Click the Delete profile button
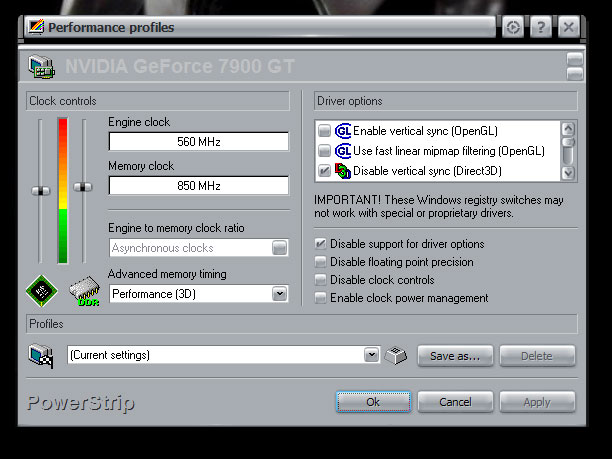Image resolution: width=612 pixels, height=459 pixels. [x=537, y=356]
